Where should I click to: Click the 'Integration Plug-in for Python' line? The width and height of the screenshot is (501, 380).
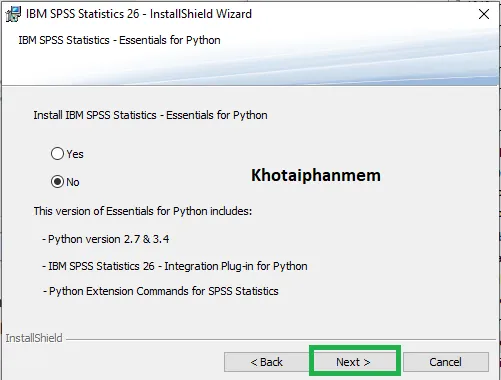click(175, 266)
